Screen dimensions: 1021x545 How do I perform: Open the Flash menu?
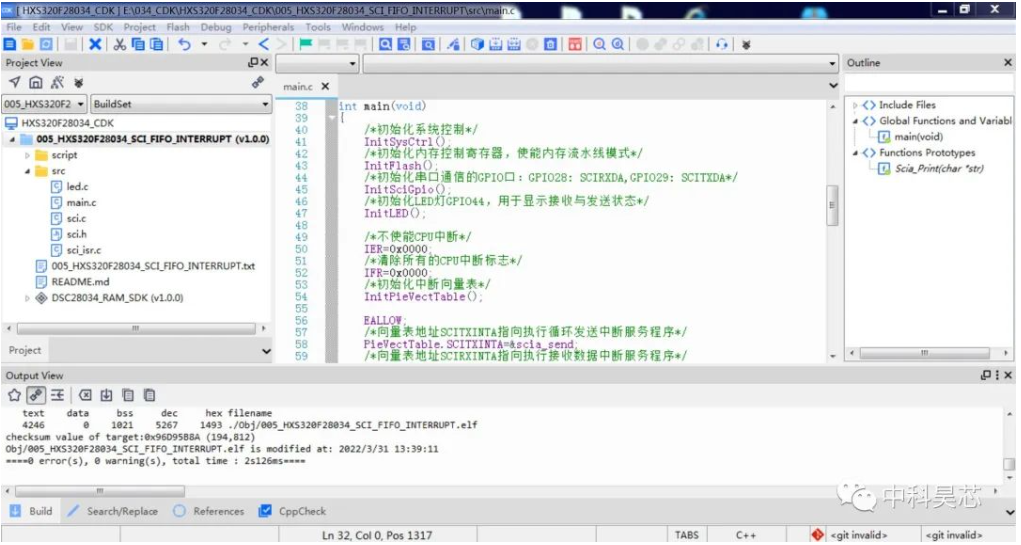coord(178,27)
